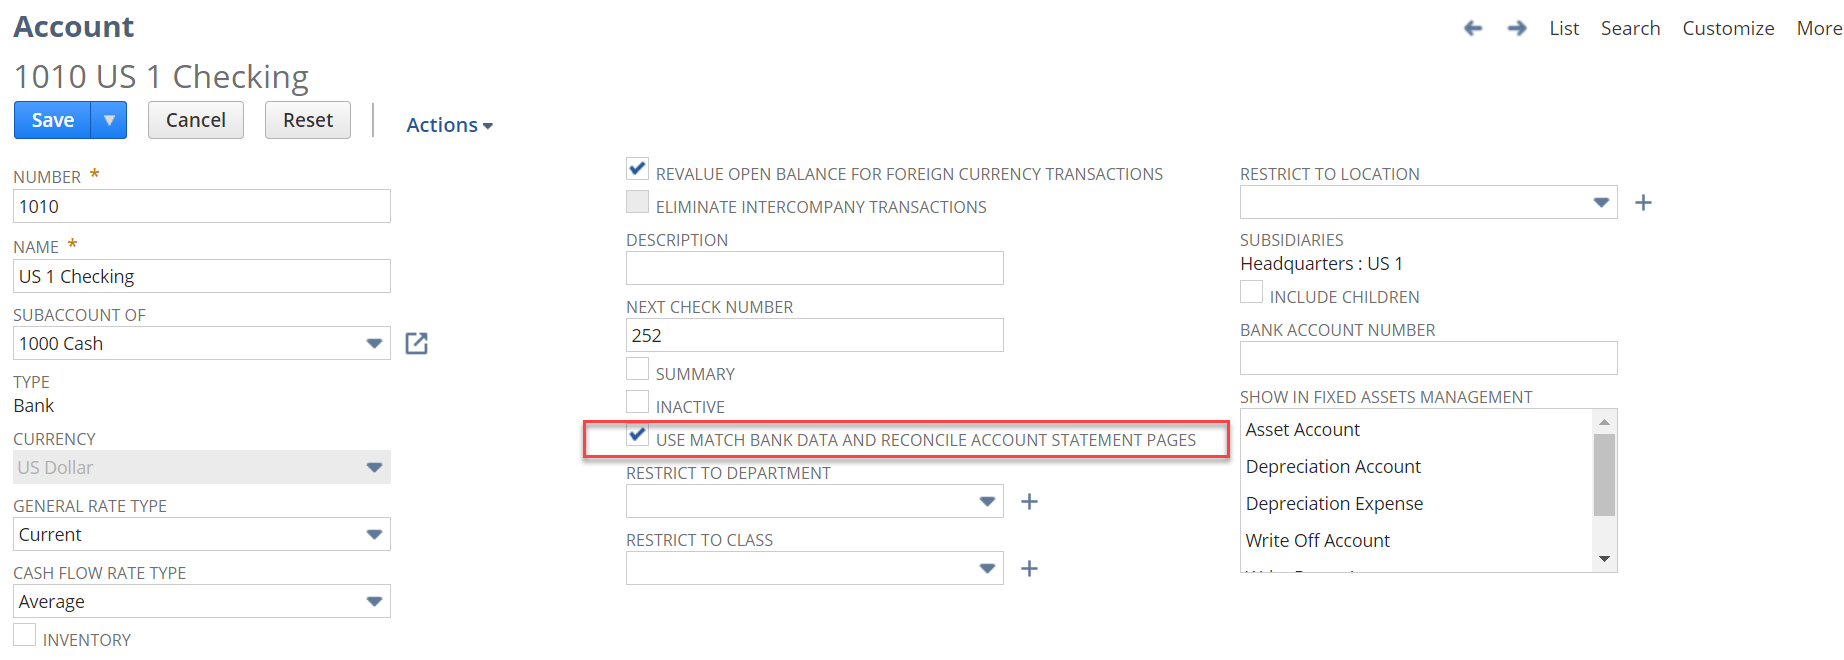Go to previous record with back arrow
This screenshot has height=660, width=1844.
[1473, 28]
